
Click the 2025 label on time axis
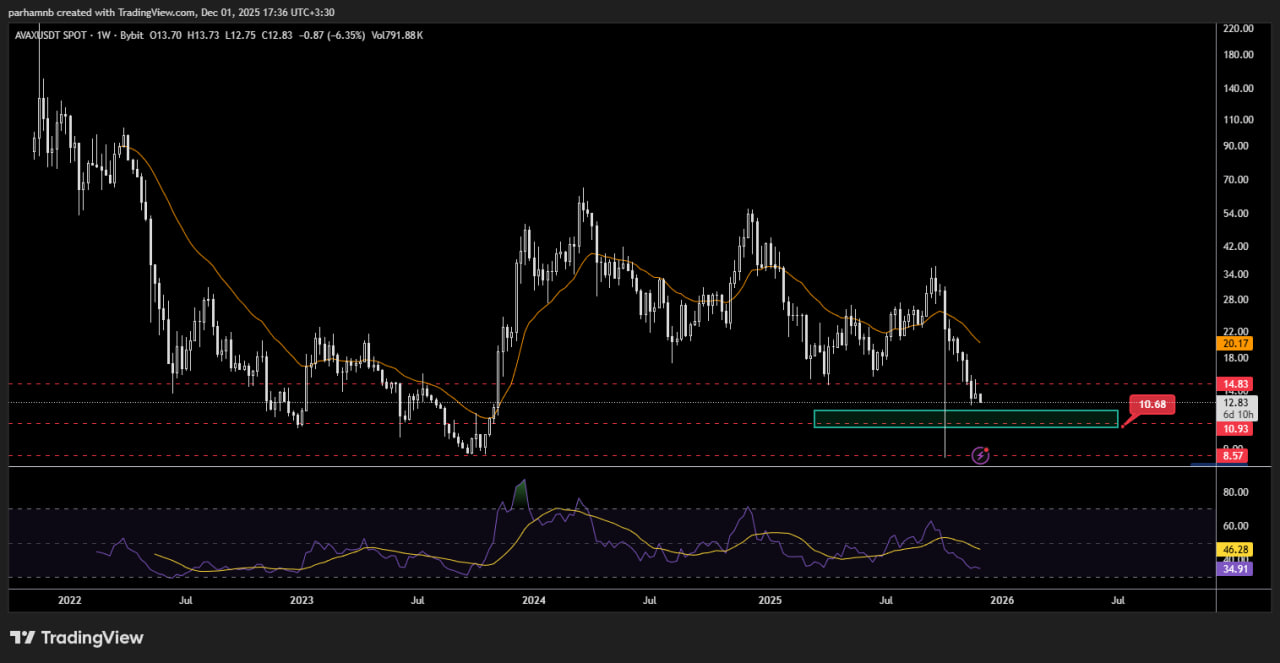point(769,600)
